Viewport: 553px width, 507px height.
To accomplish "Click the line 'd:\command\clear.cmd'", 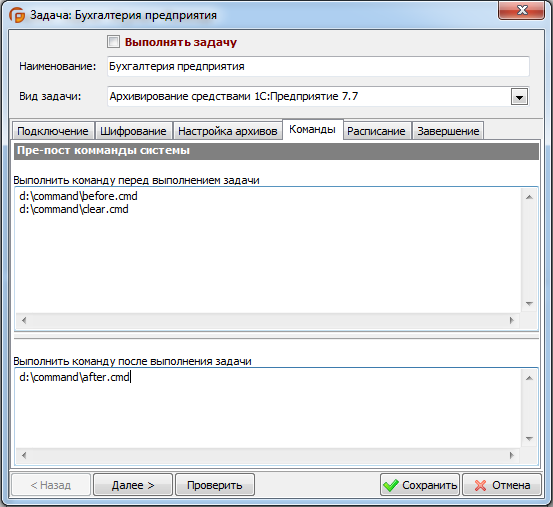I will [x=74, y=209].
